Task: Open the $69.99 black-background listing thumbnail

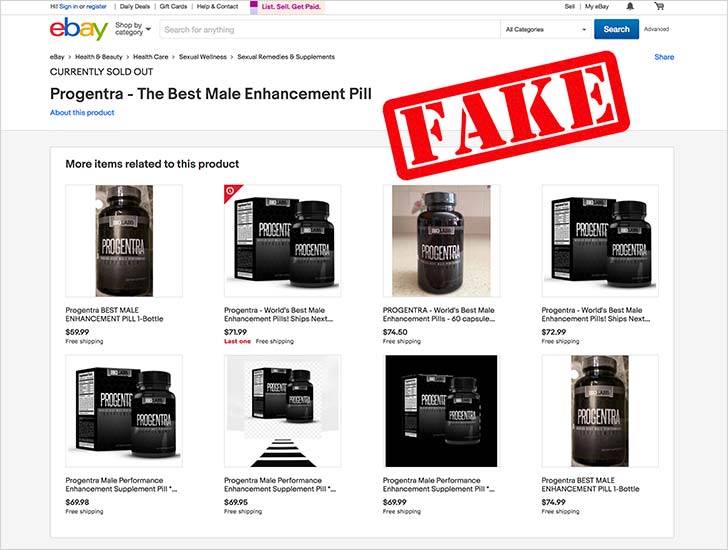Action: pyautogui.click(x=441, y=411)
